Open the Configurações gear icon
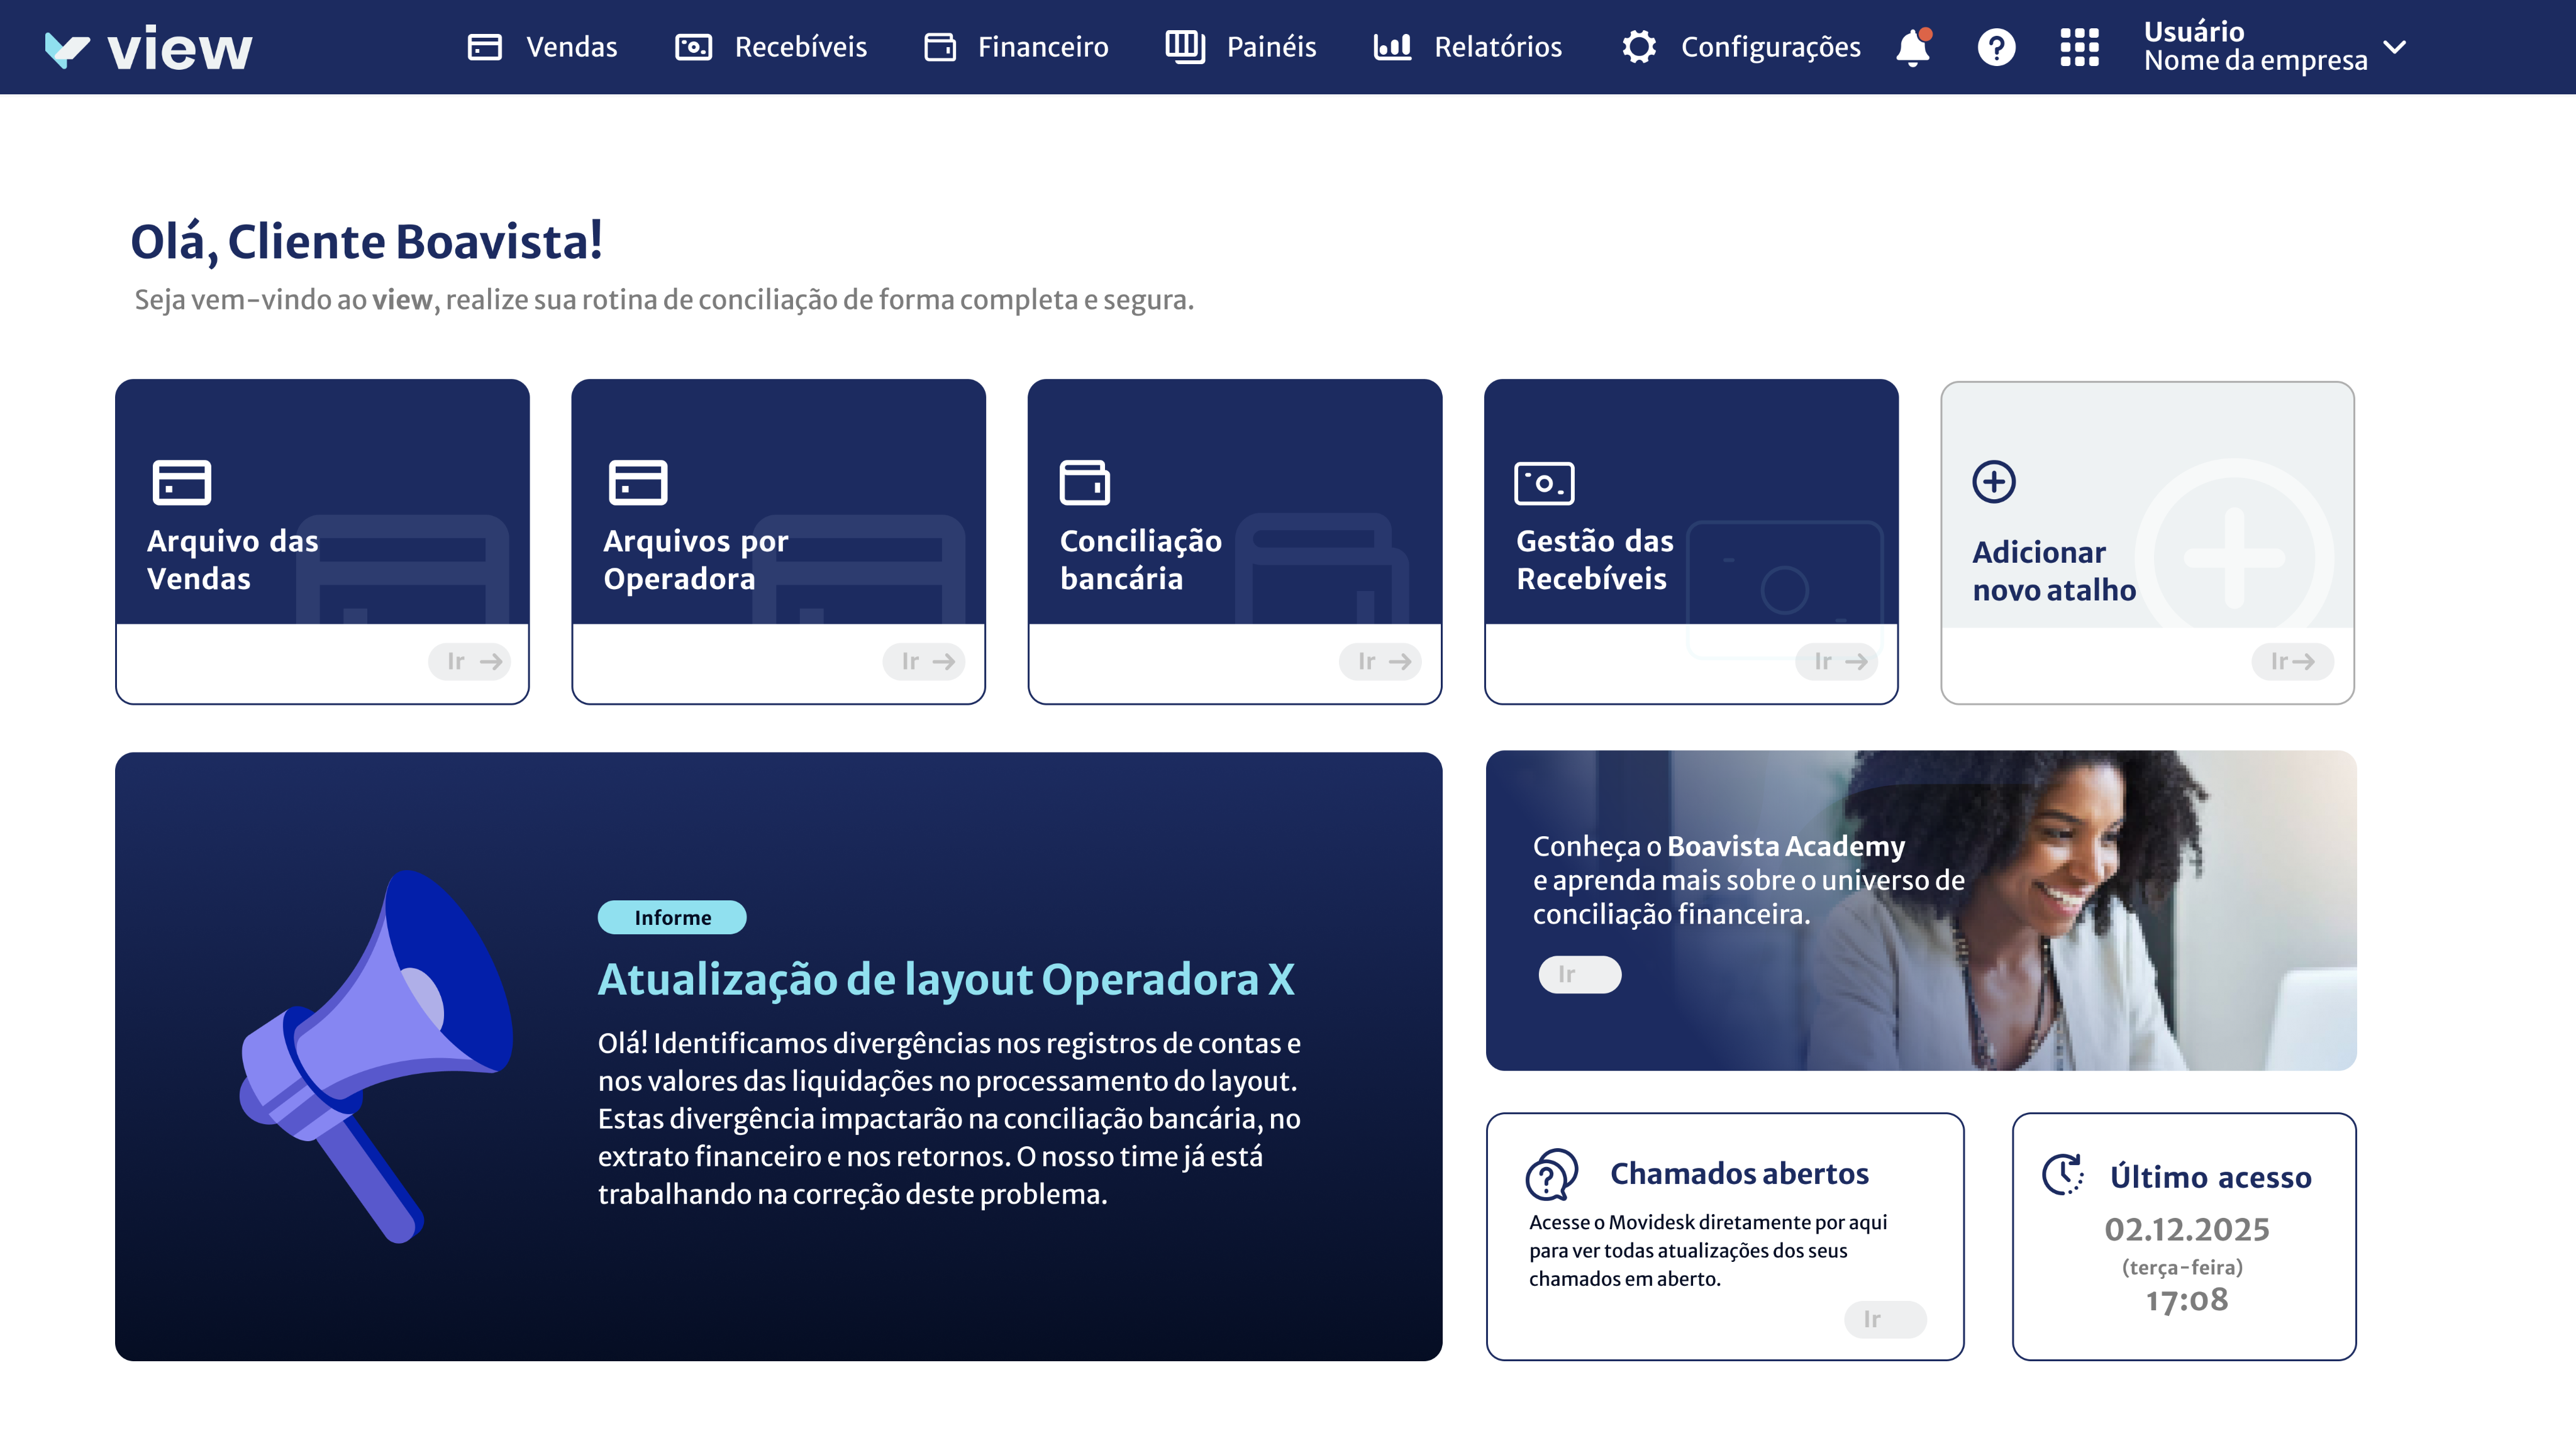 [x=1637, y=47]
